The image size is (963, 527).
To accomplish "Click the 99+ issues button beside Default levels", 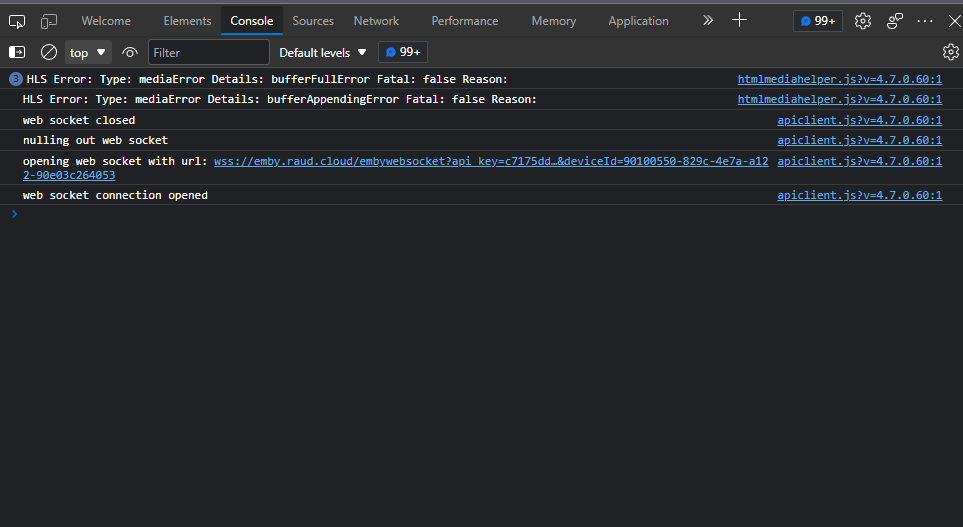I will coord(403,52).
